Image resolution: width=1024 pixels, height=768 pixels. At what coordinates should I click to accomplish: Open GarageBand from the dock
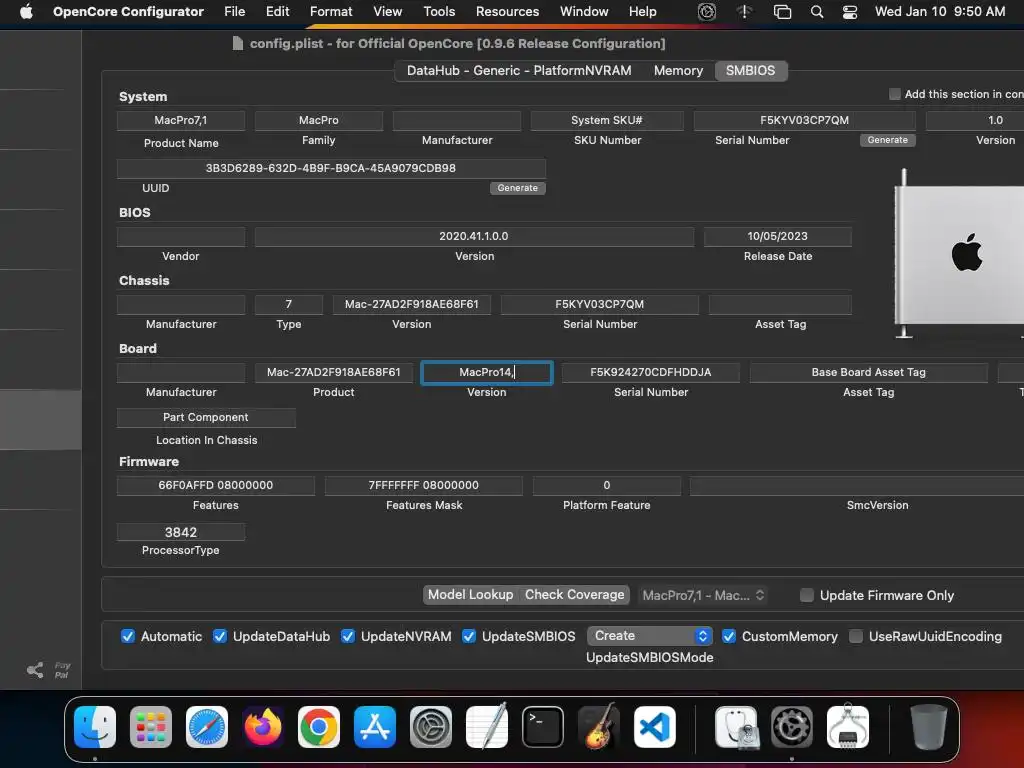pyautogui.click(x=599, y=727)
